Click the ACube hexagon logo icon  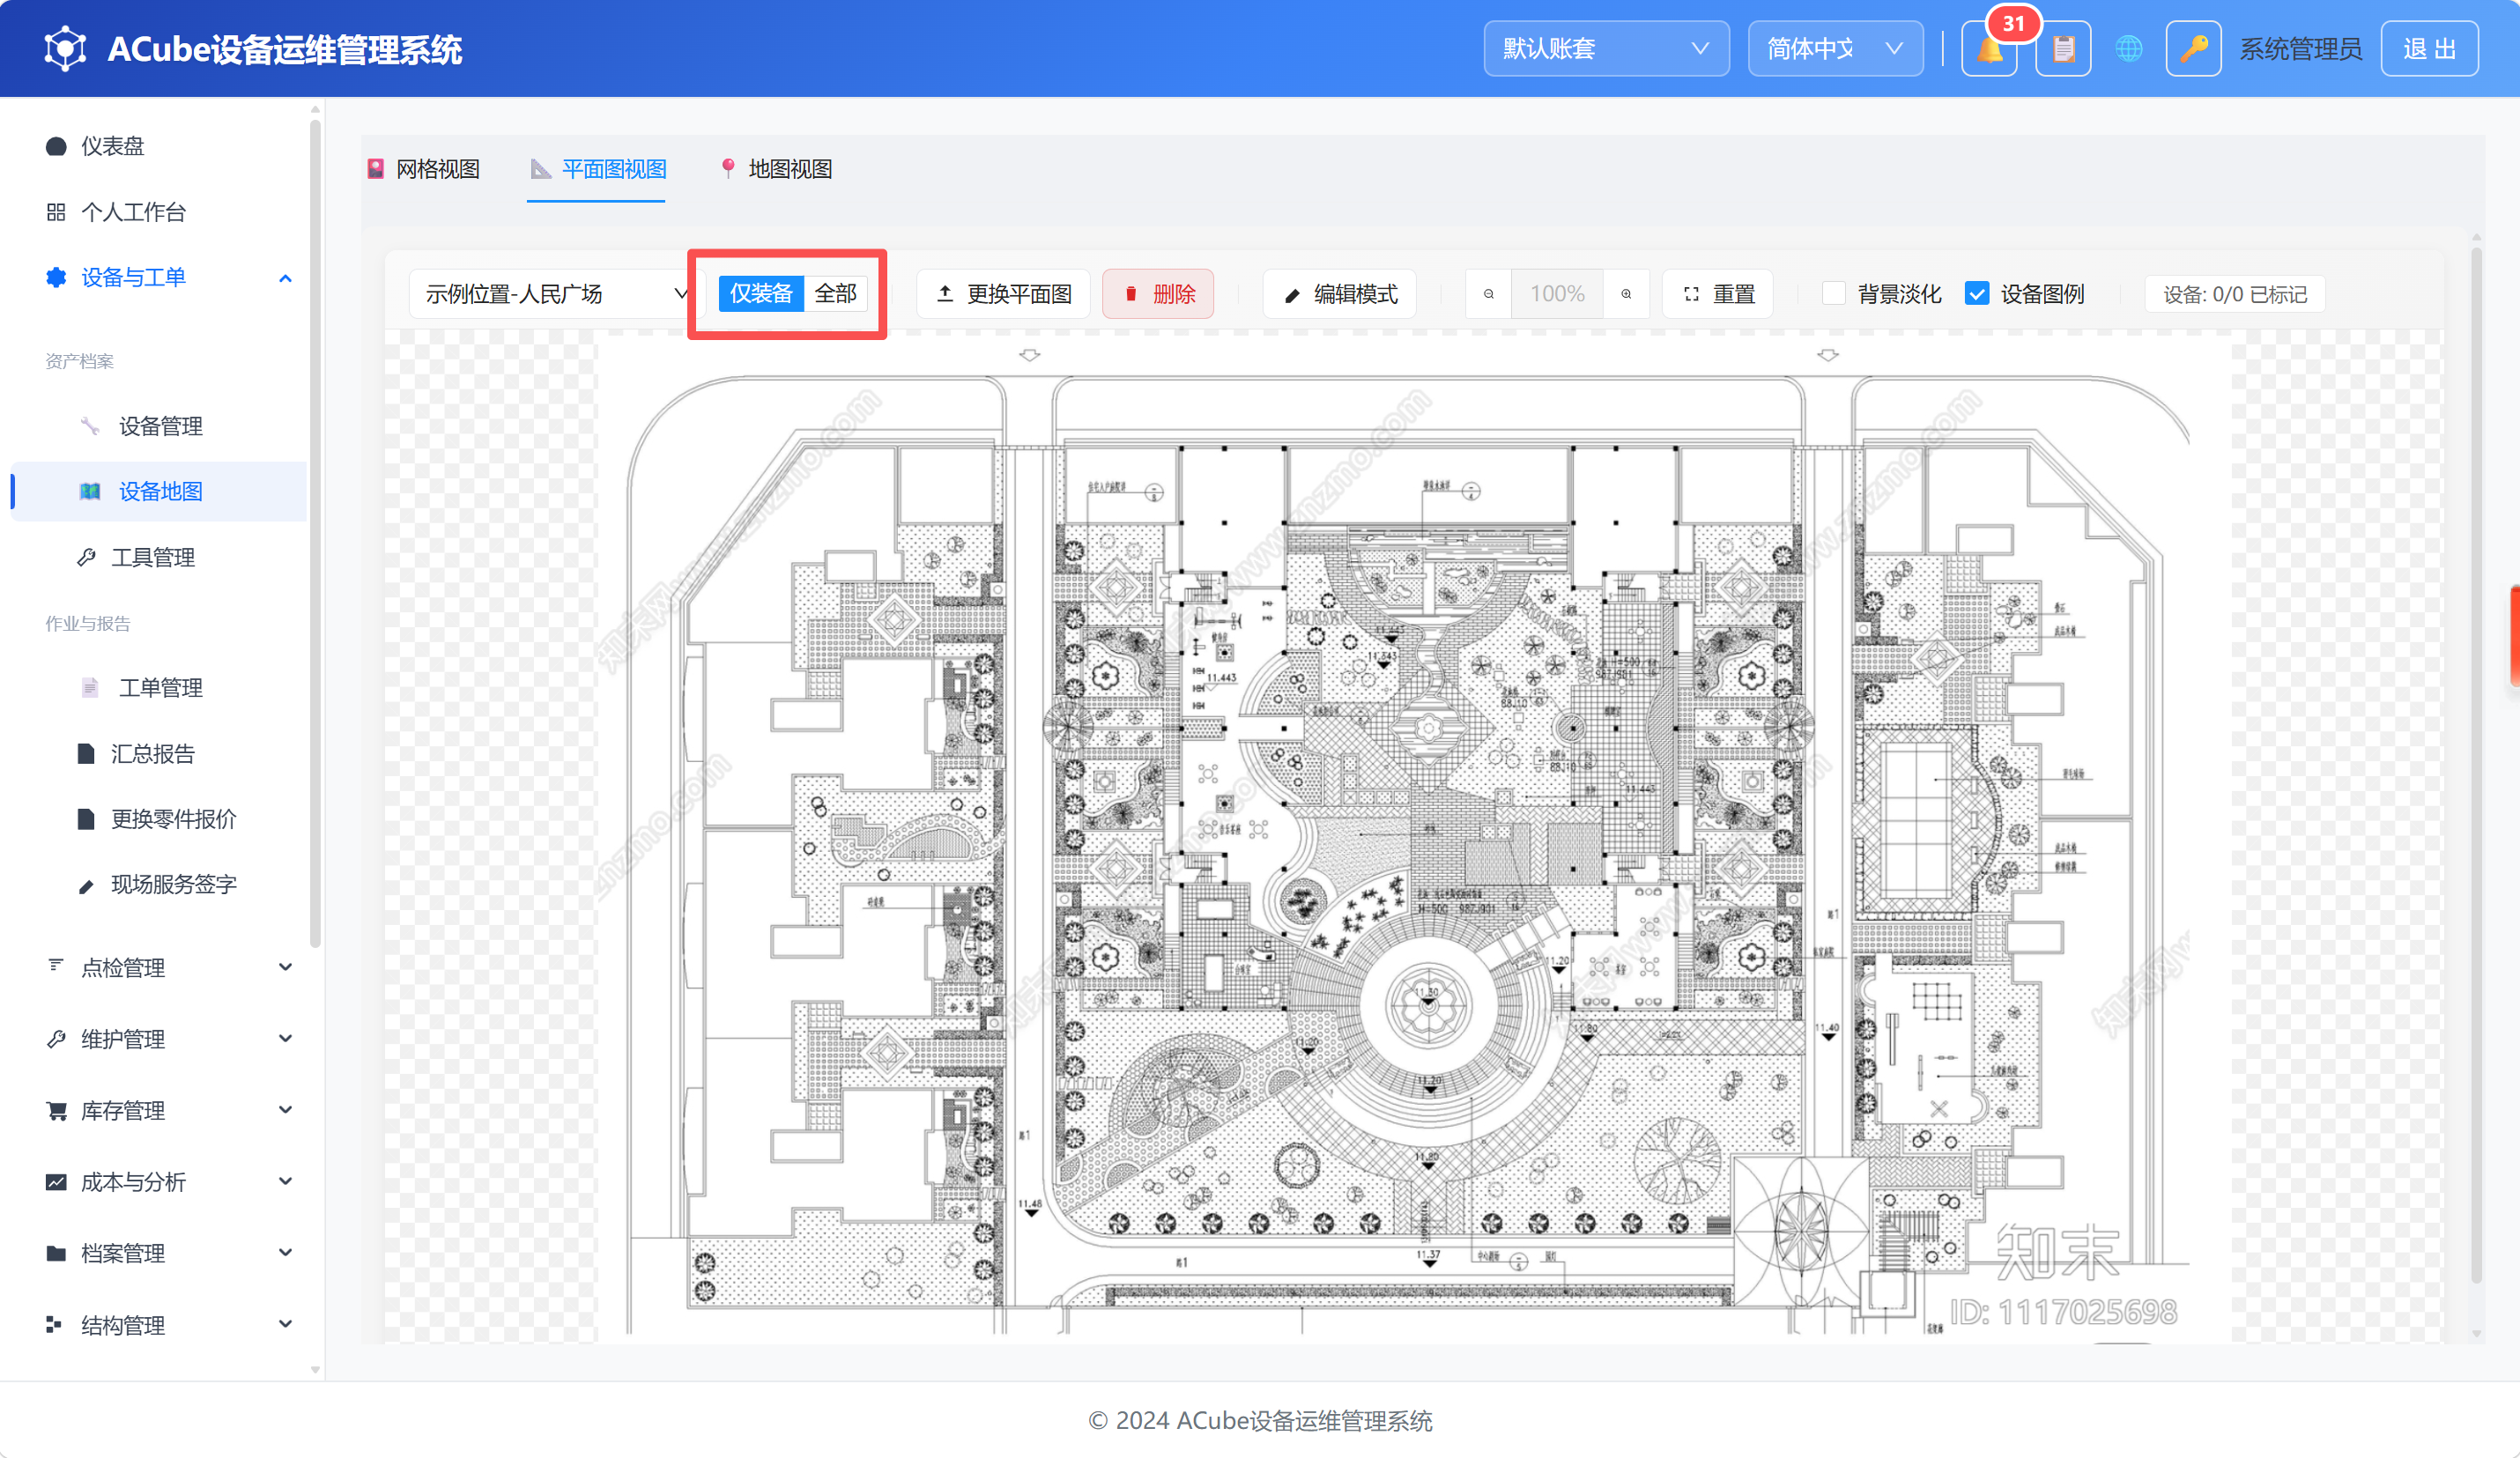(x=65, y=48)
